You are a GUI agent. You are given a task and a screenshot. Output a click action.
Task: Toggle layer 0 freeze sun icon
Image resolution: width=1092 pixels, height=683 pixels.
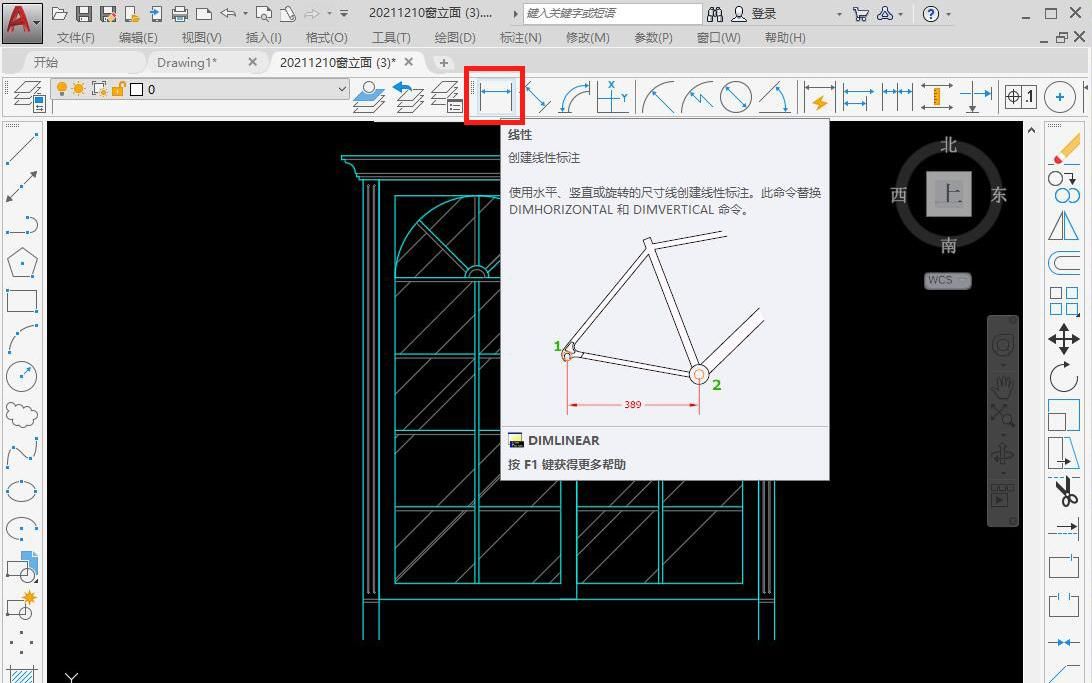coord(79,89)
